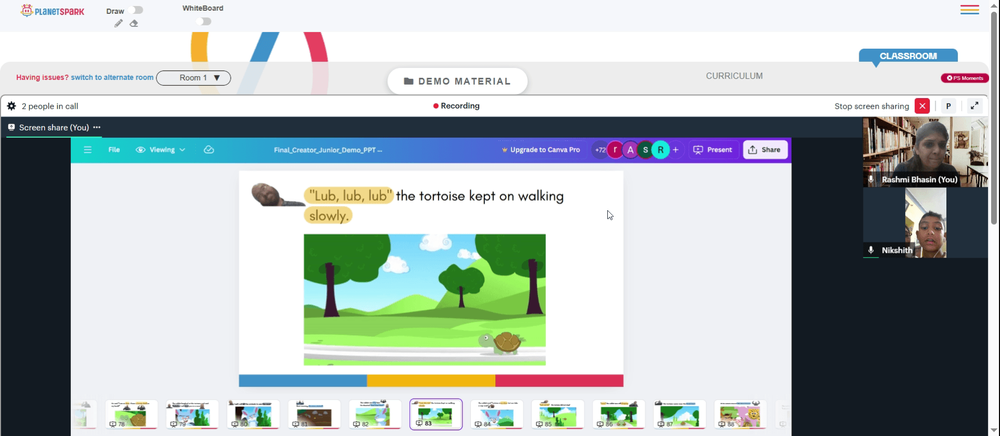Viewport: 1000px width, 436px height.
Task: Select slide 84 thumbnail
Action: pos(496,414)
